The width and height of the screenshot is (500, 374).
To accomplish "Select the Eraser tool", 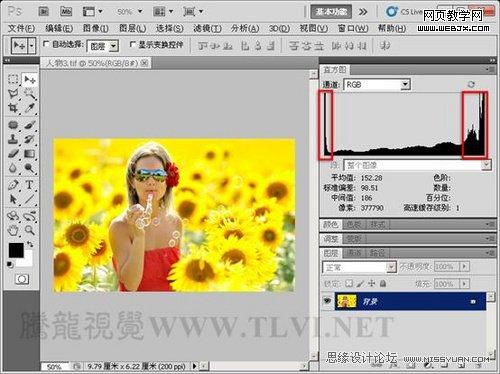I will pyautogui.click(x=13, y=153).
